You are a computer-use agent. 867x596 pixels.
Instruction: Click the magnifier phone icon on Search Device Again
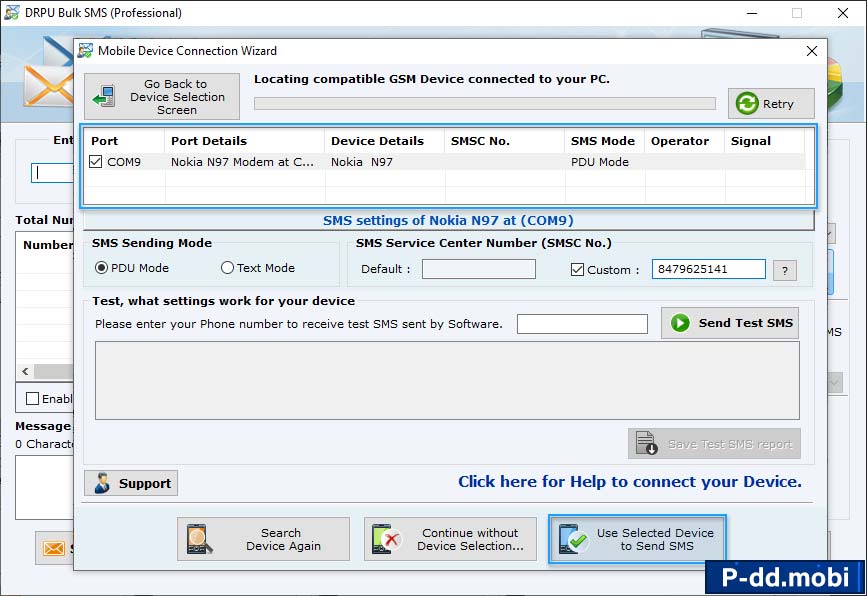point(199,539)
